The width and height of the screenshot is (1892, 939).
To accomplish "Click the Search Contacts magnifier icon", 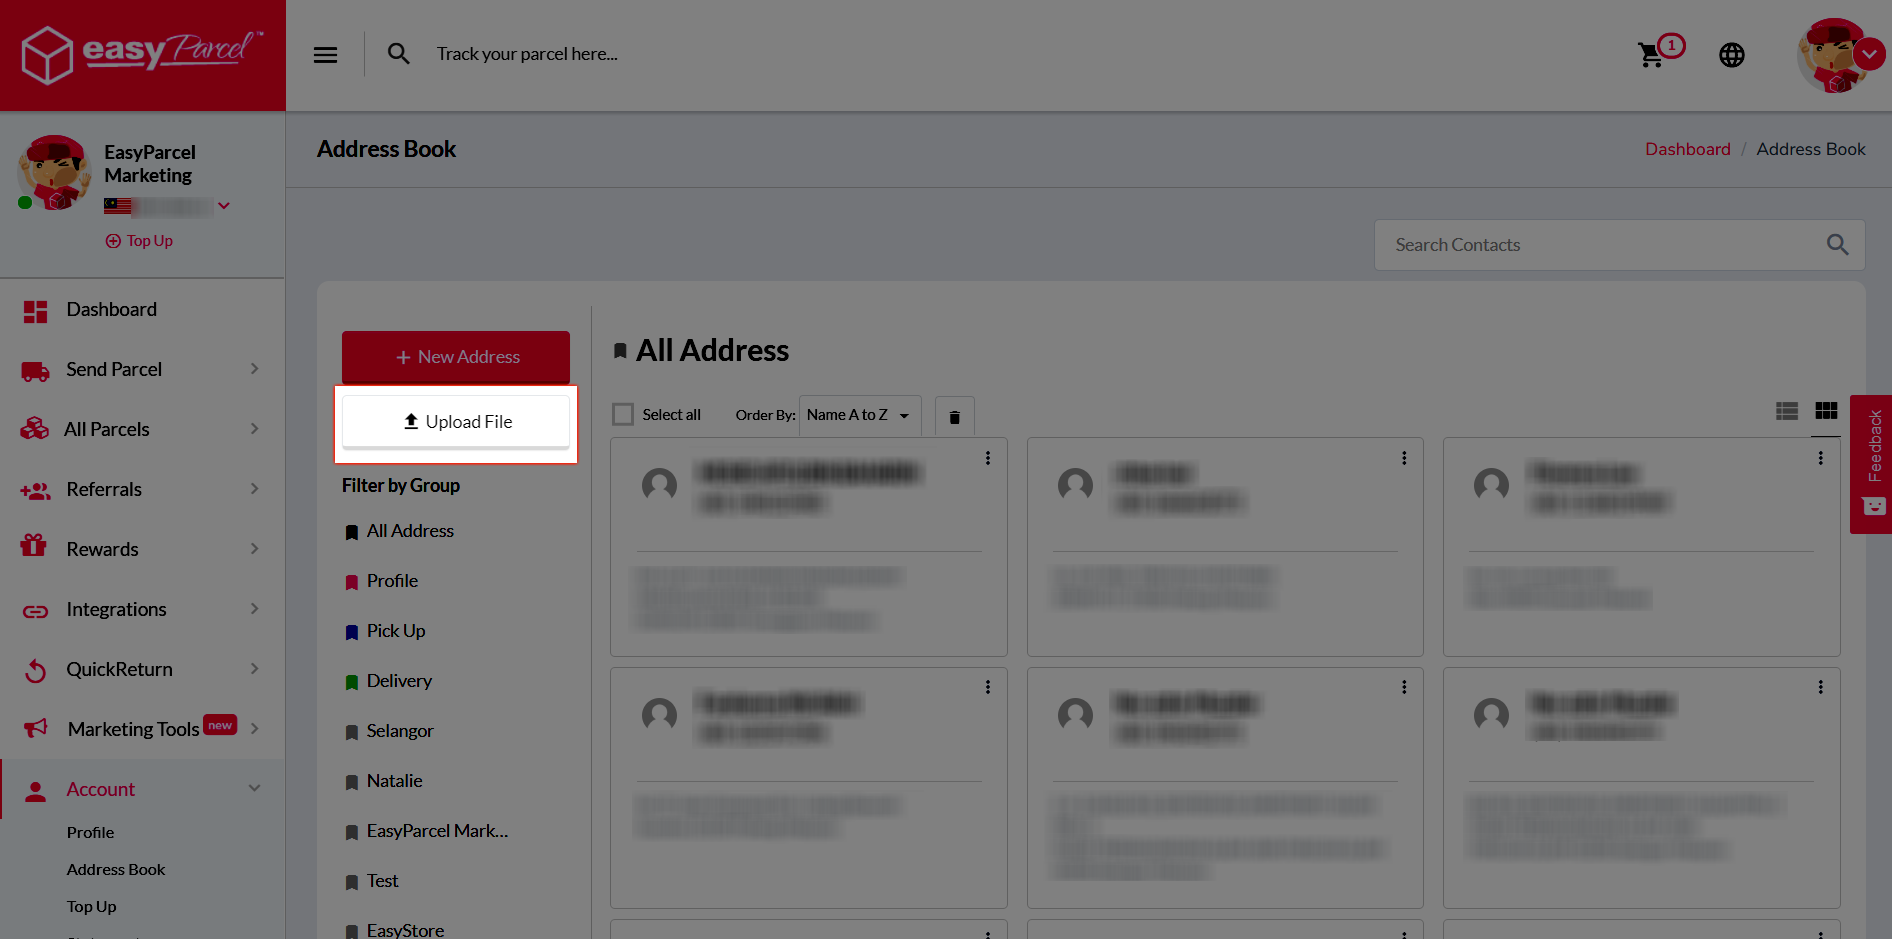I will coord(1837,244).
